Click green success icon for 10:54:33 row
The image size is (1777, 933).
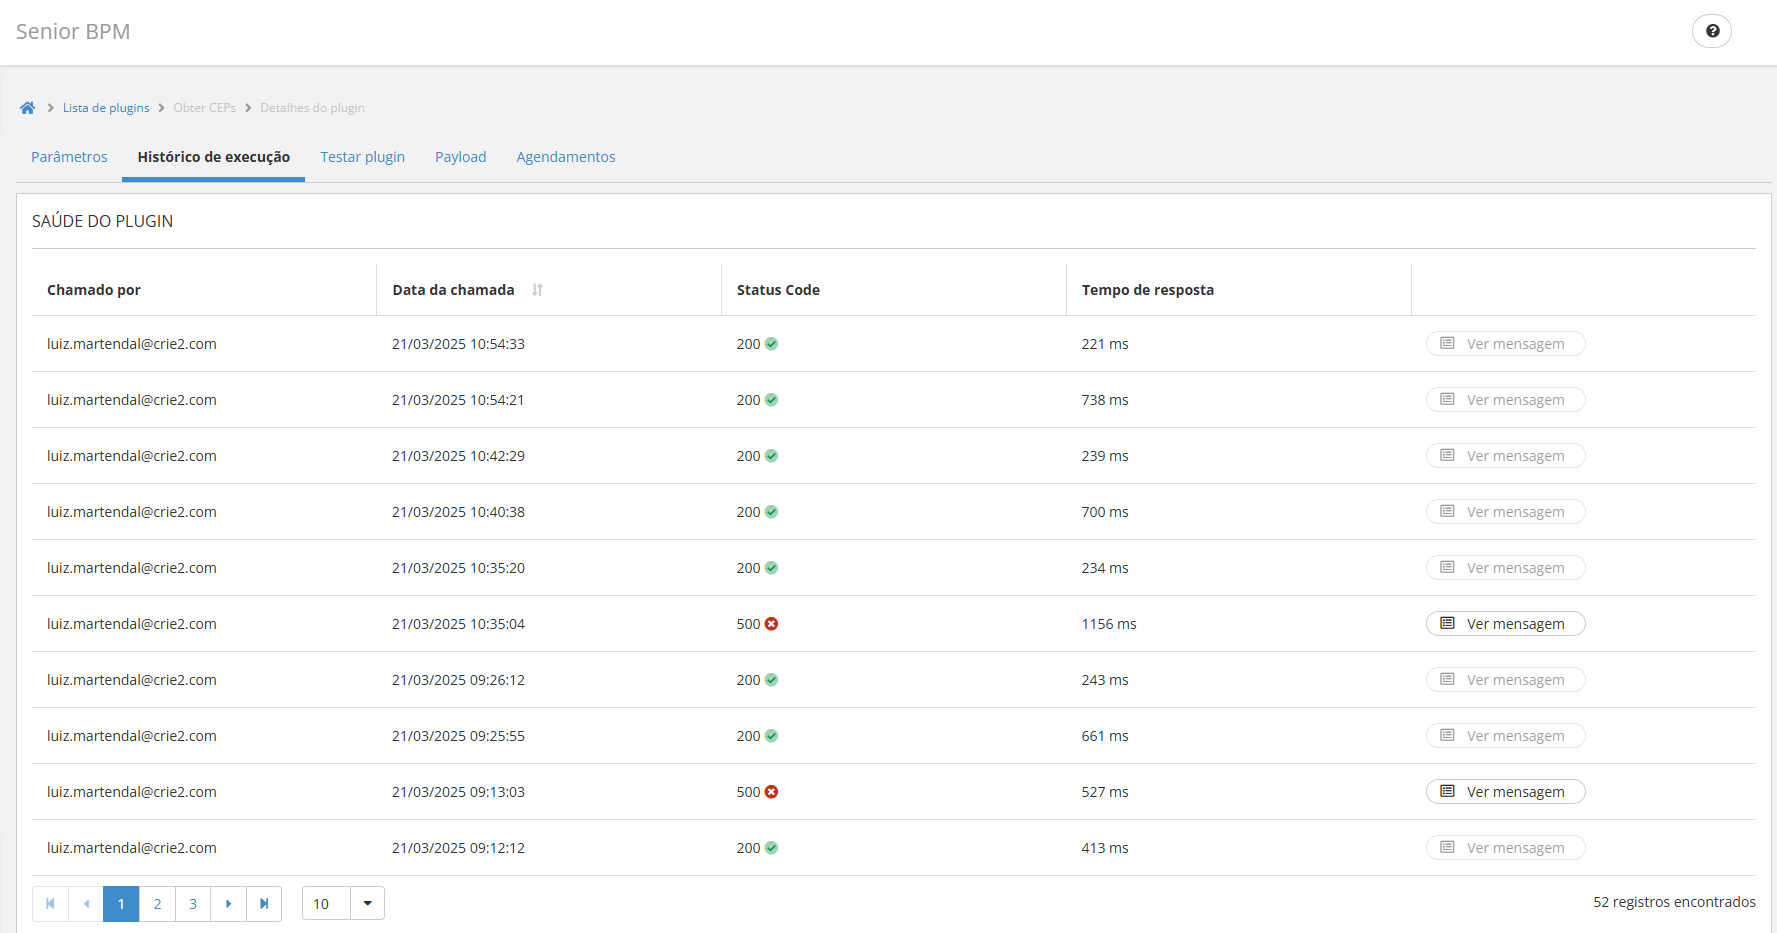point(771,344)
